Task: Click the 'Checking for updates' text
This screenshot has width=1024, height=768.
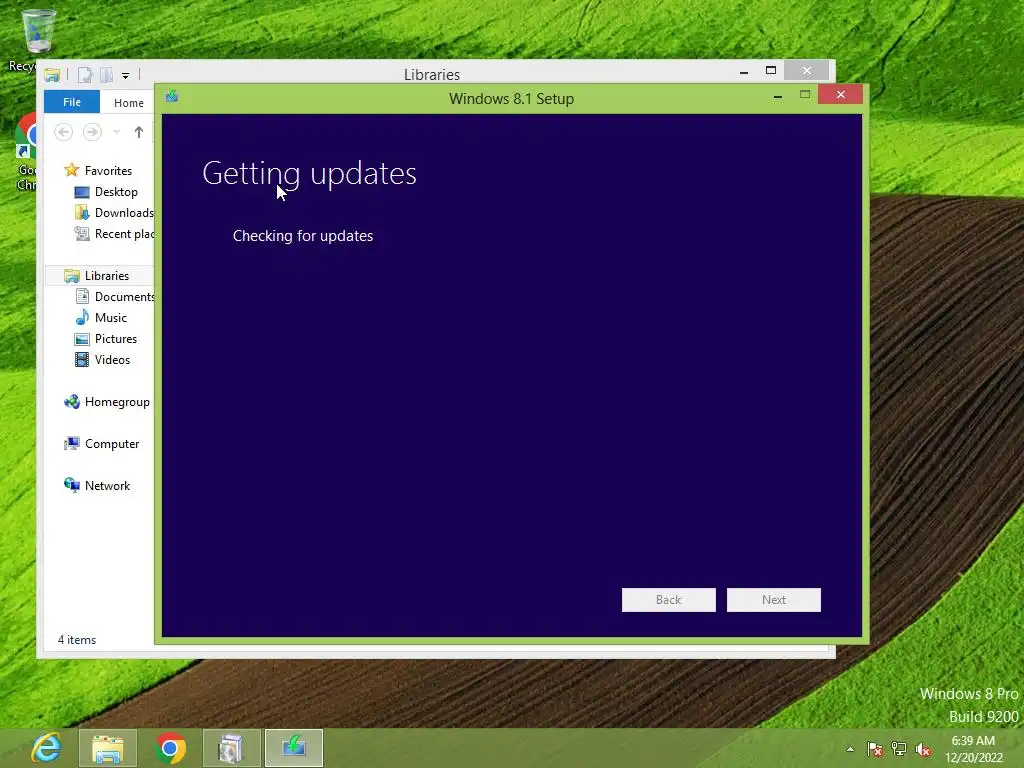Action: pos(303,236)
